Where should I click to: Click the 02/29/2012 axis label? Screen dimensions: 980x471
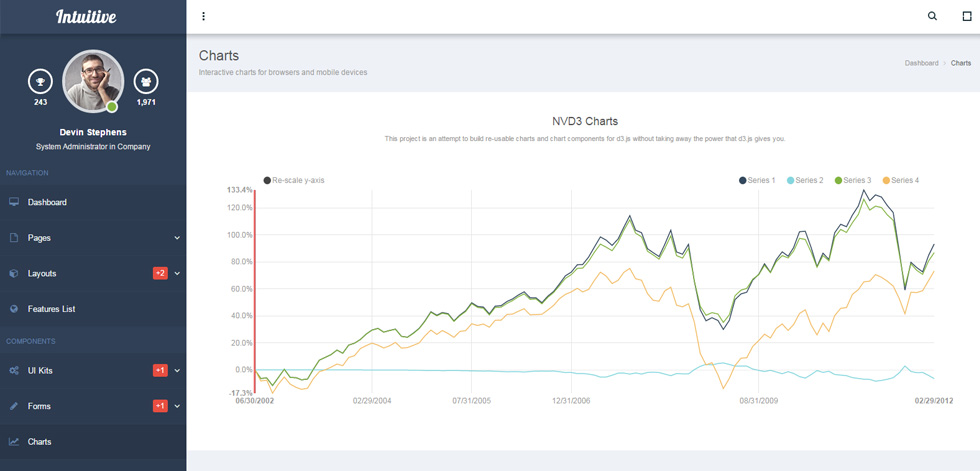(x=934, y=401)
